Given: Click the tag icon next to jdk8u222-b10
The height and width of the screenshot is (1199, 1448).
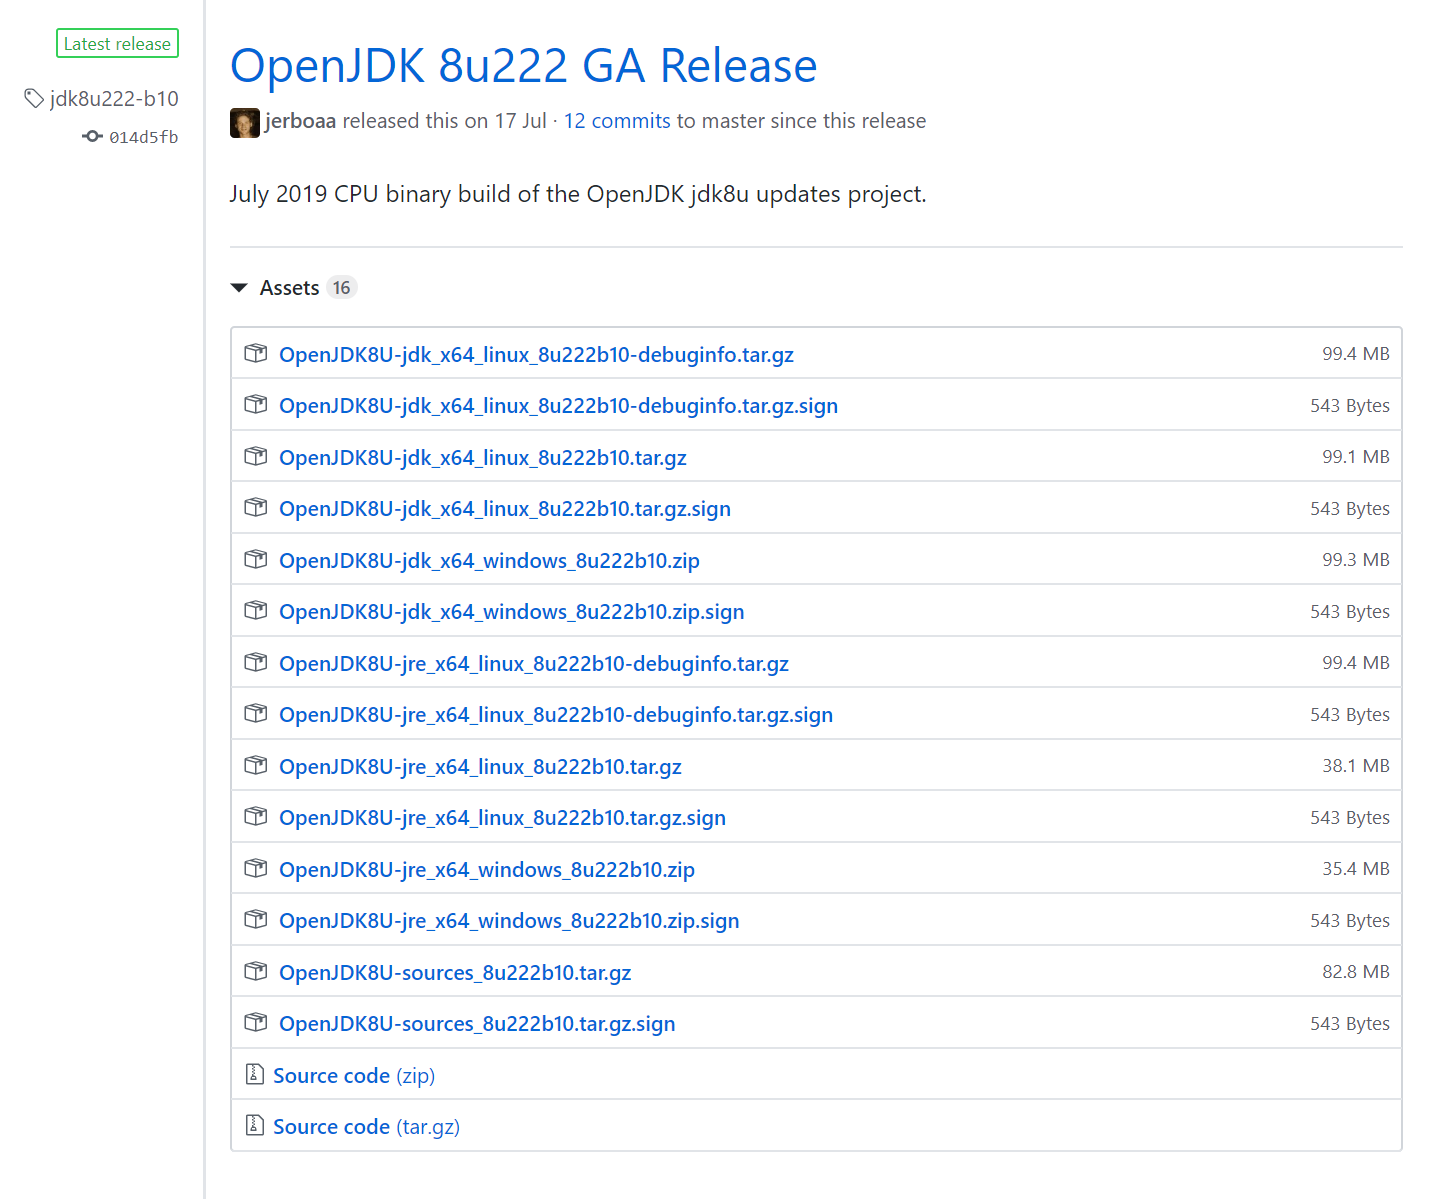Looking at the screenshot, I should point(34,98).
